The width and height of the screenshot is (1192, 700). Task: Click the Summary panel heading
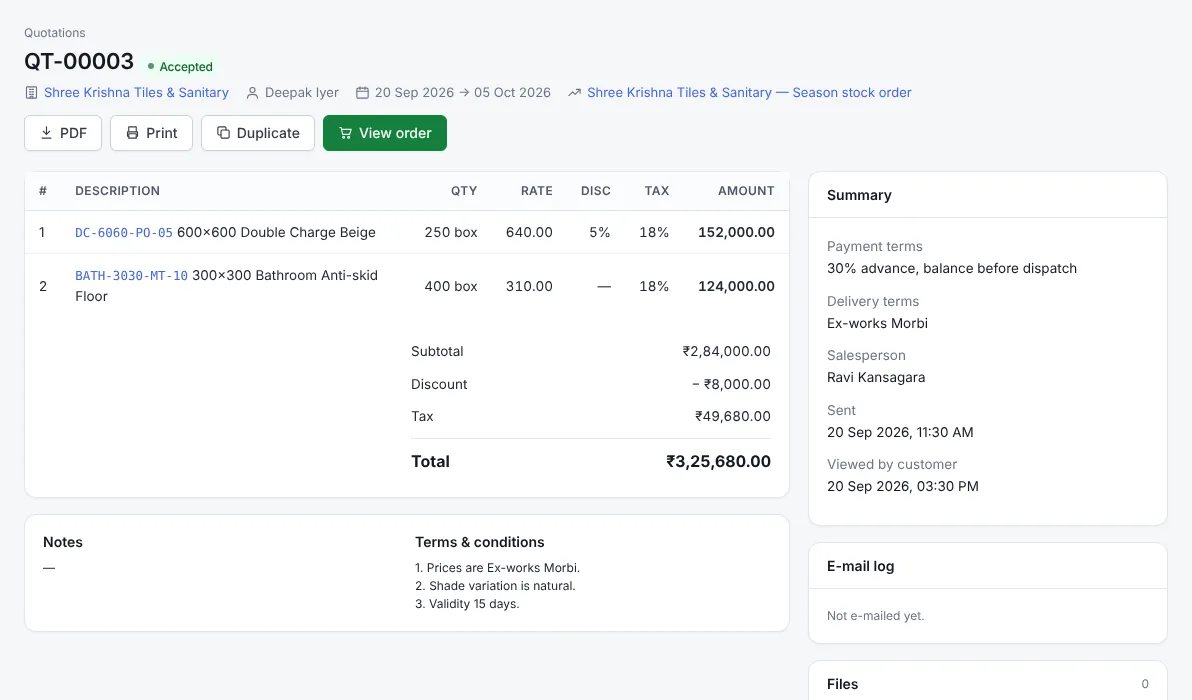859,195
